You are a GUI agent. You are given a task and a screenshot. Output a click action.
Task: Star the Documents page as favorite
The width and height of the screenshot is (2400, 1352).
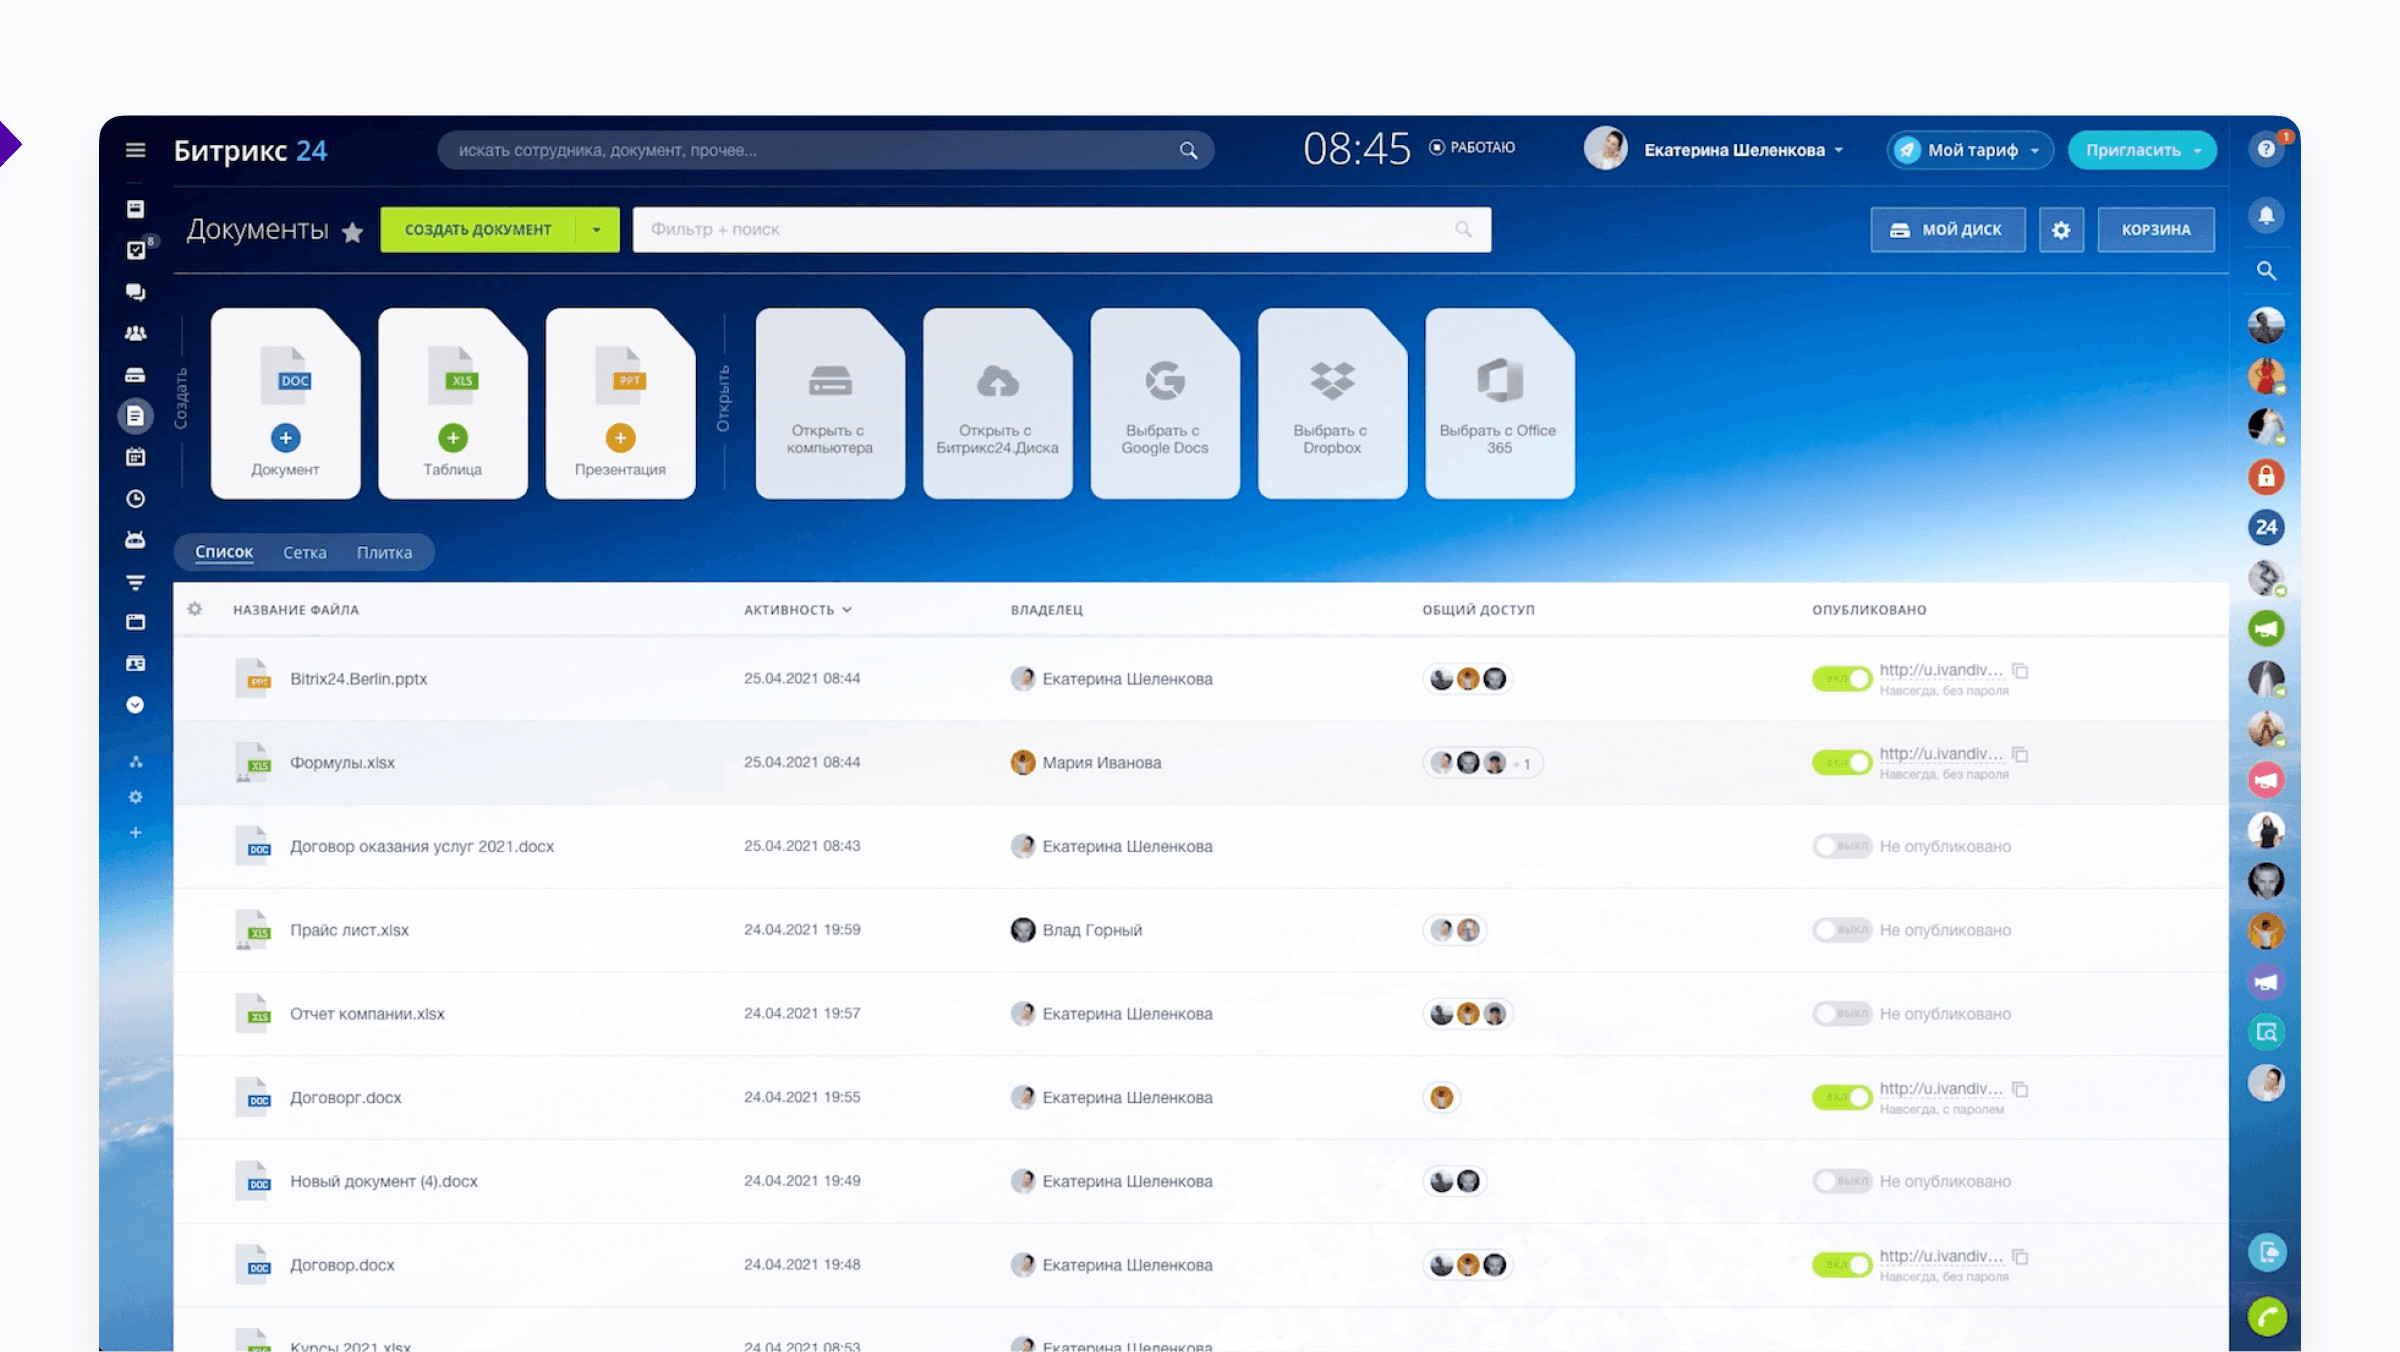click(352, 232)
